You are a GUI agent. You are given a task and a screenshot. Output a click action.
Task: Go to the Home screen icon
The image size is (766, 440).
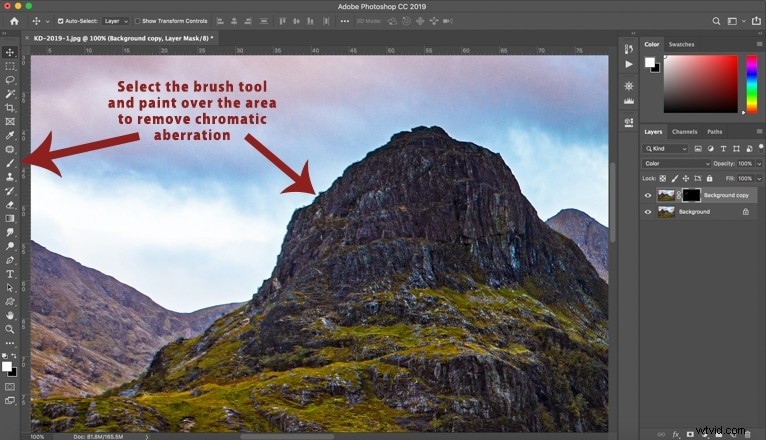click(x=14, y=21)
